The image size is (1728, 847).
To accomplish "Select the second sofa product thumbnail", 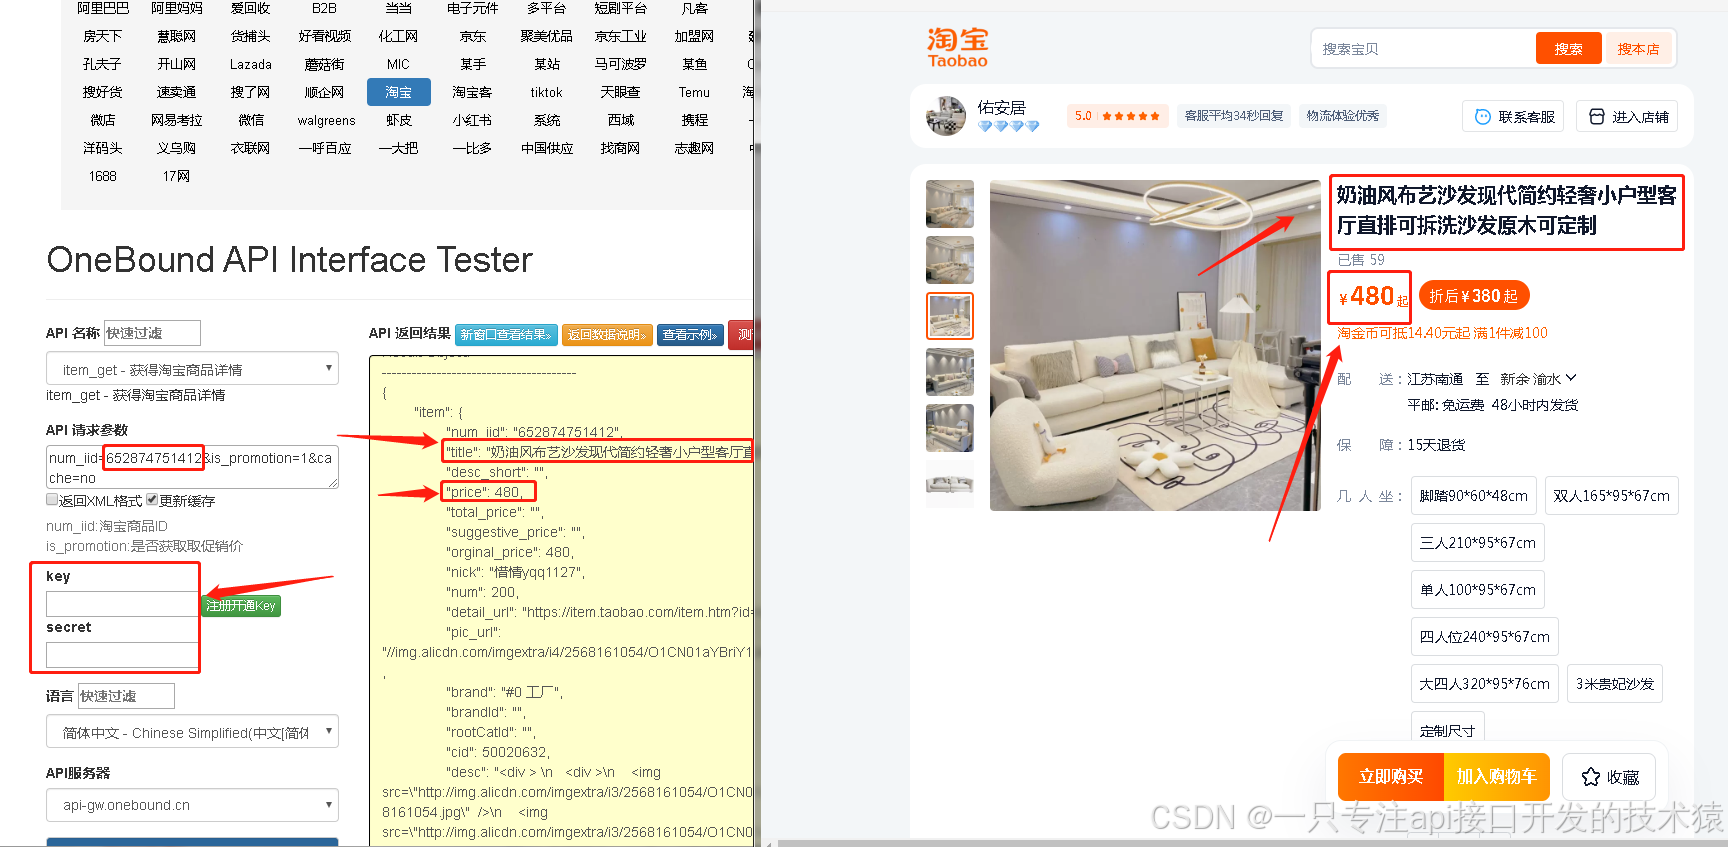I will tap(950, 260).
